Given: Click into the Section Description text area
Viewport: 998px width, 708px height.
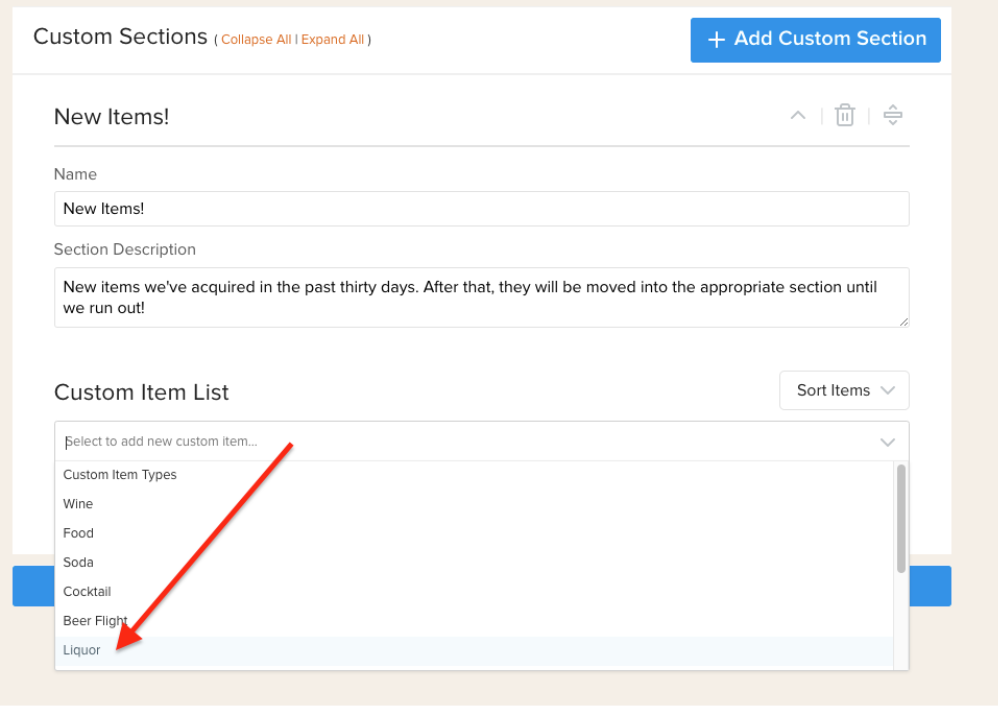Looking at the screenshot, I should pos(481,297).
